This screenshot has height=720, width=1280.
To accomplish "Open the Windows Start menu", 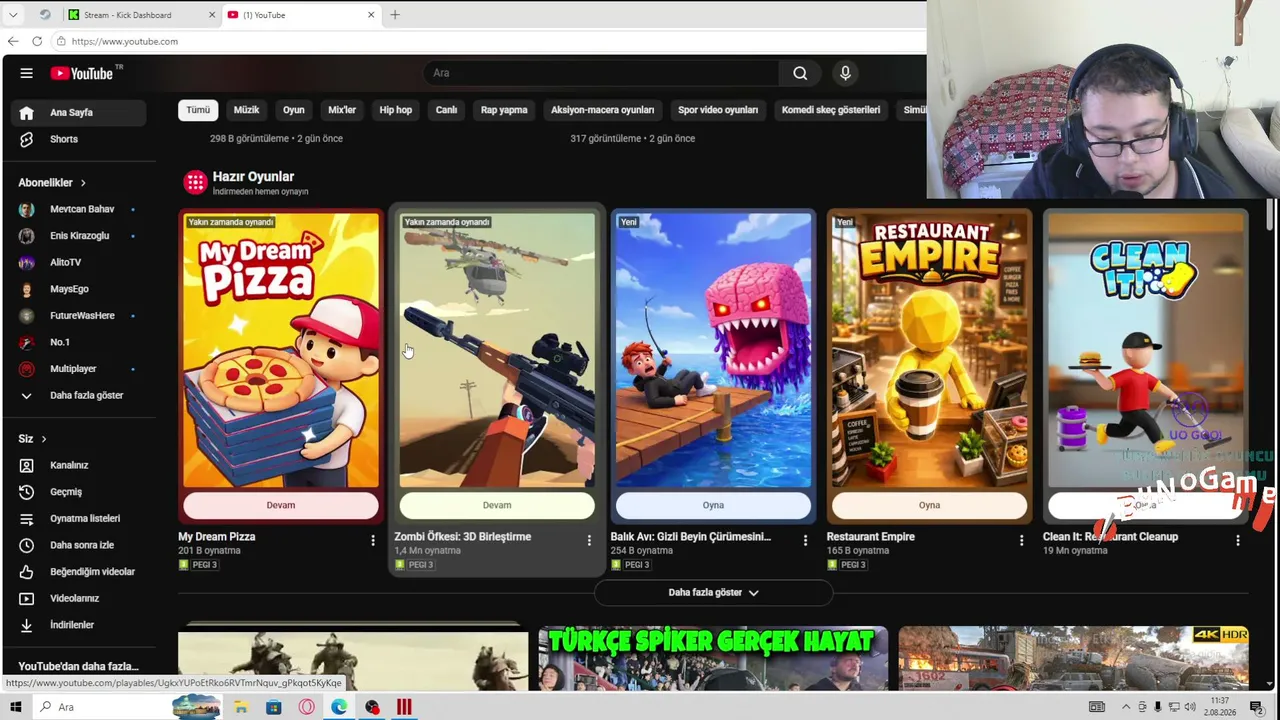I will [x=15, y=707].
